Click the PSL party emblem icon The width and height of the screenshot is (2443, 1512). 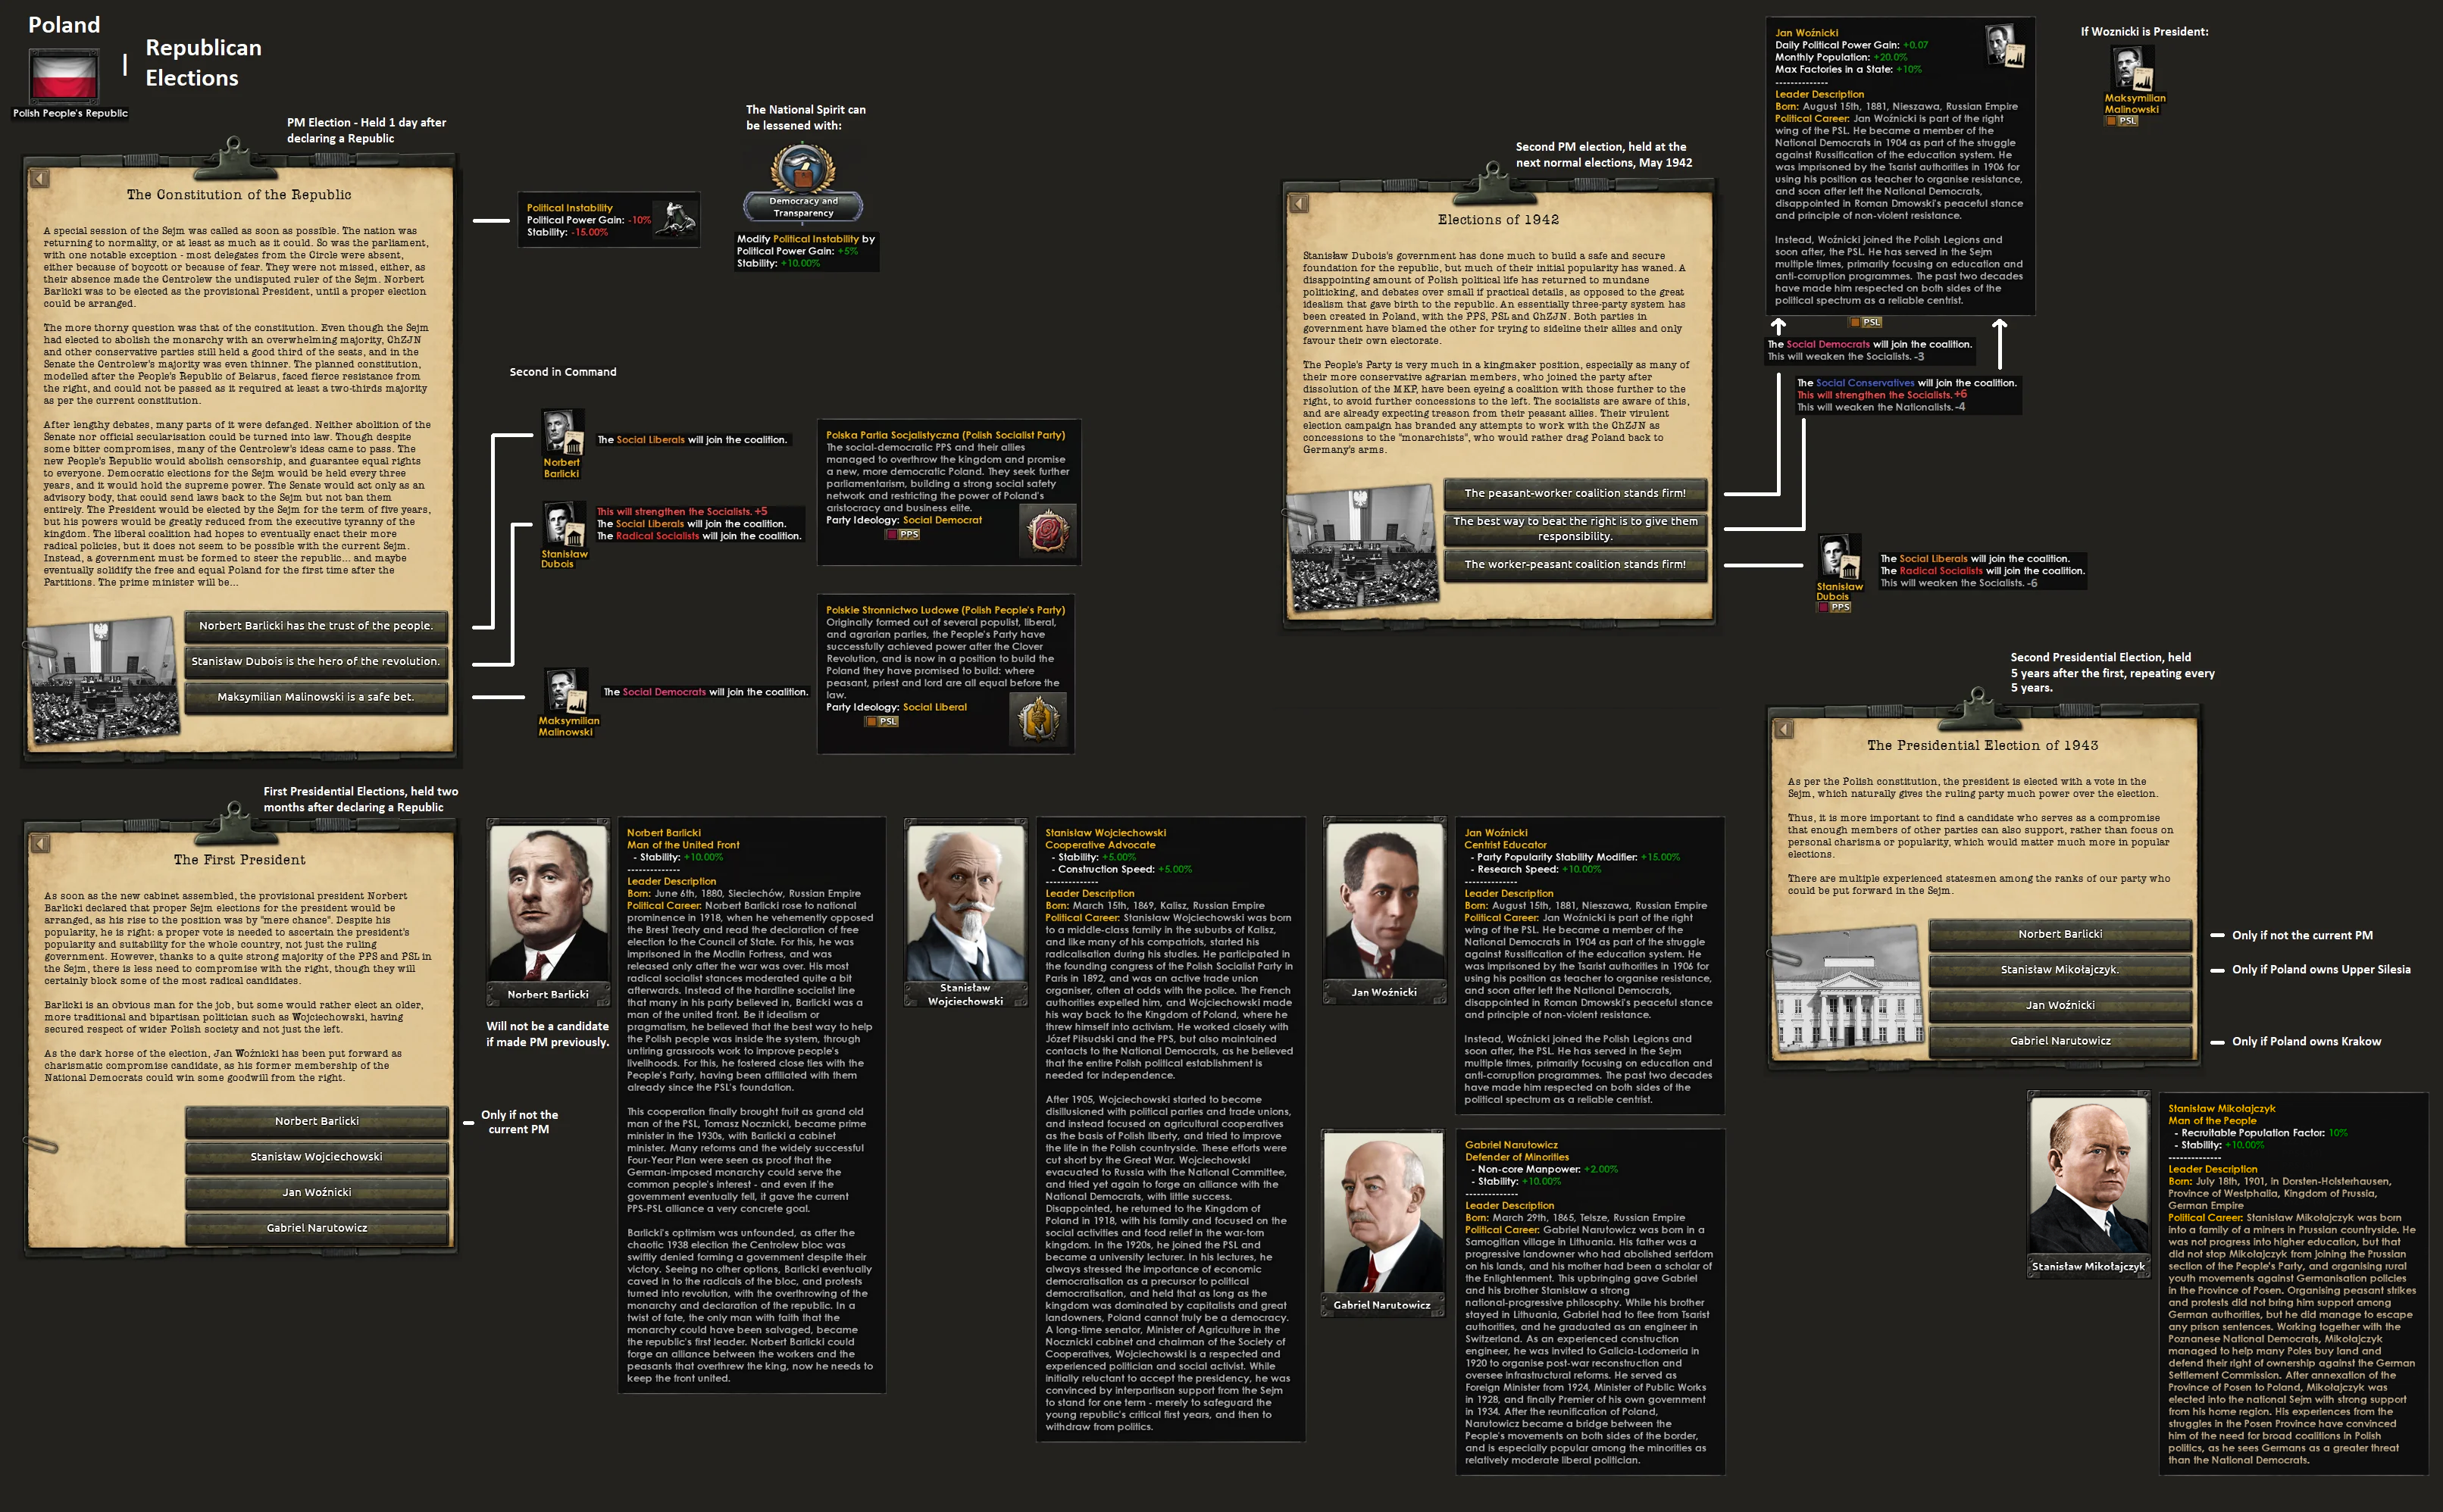(1039, 718)
